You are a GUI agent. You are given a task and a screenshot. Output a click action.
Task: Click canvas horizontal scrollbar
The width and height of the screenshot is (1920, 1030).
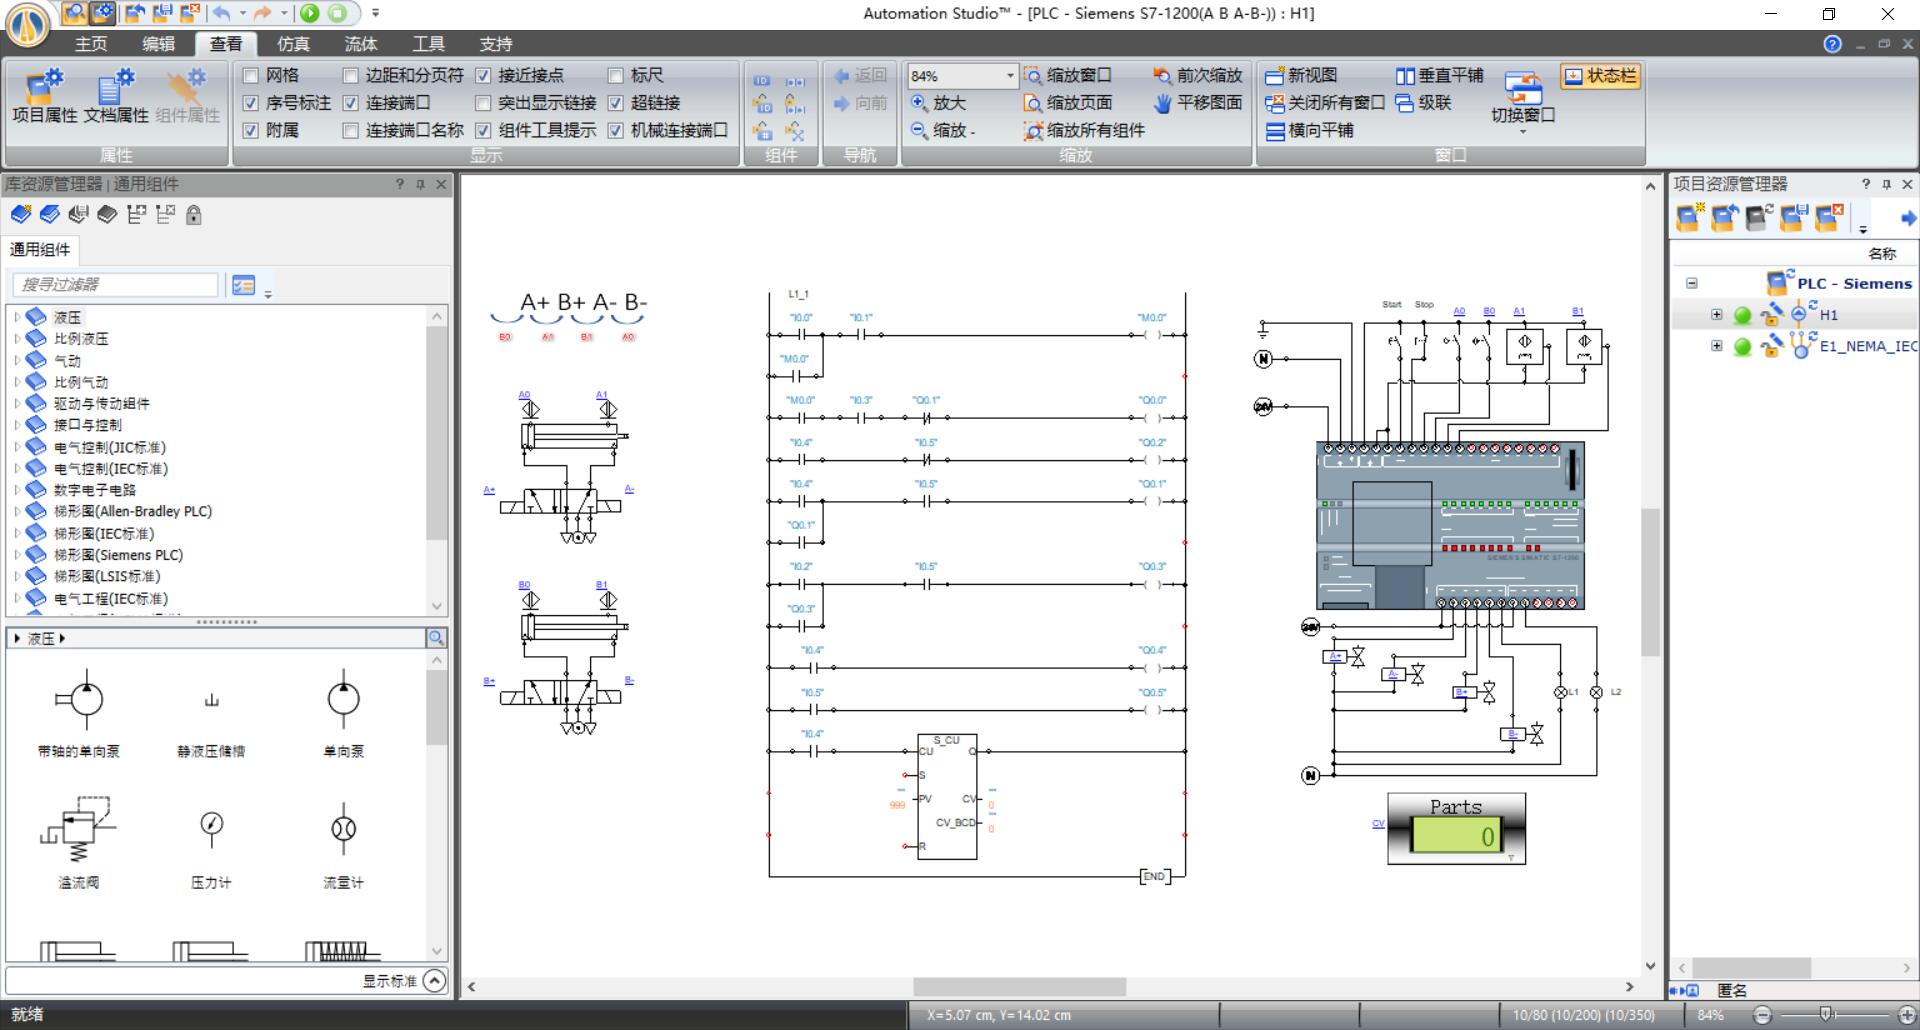point(1019,987)
